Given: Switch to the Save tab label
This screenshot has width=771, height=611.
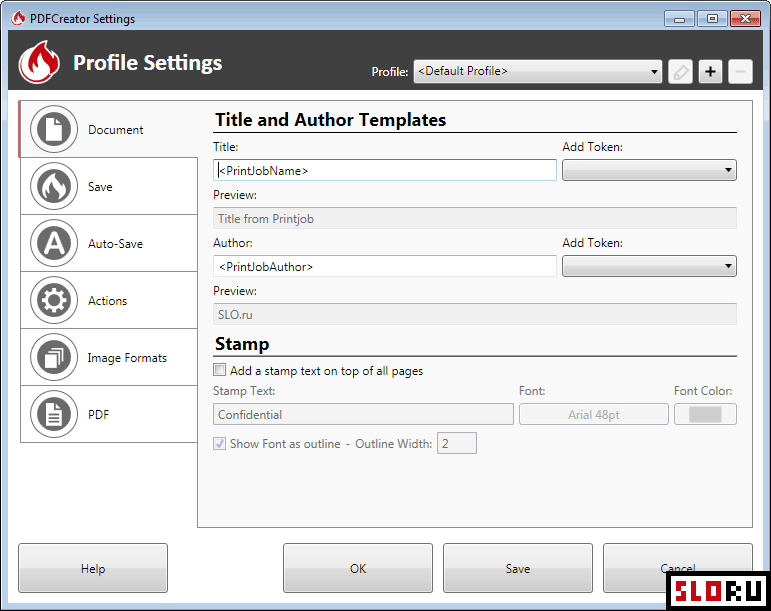Looking at the screenshot, I should coord(100,187).
